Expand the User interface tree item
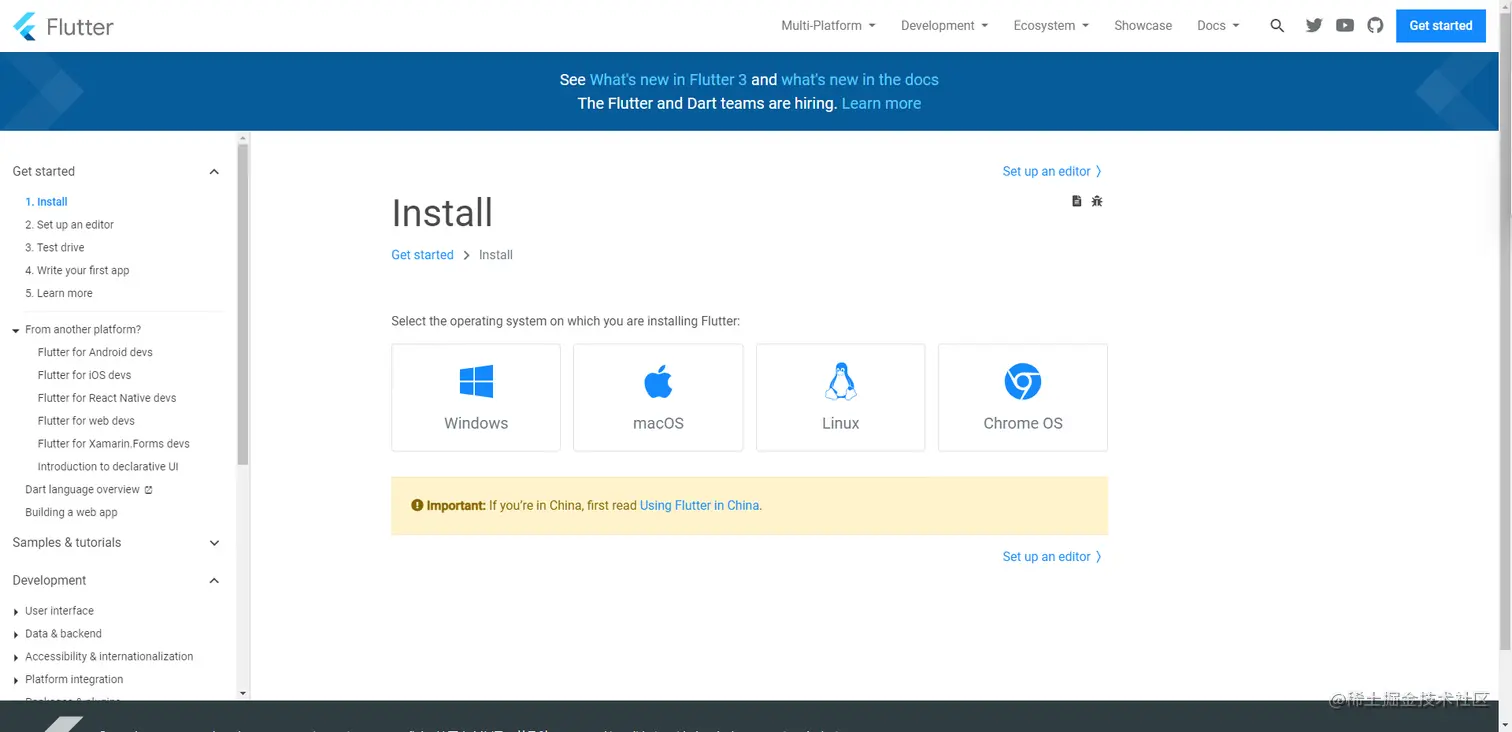The height and width of the screenshot is (732, 1512). 16,612
